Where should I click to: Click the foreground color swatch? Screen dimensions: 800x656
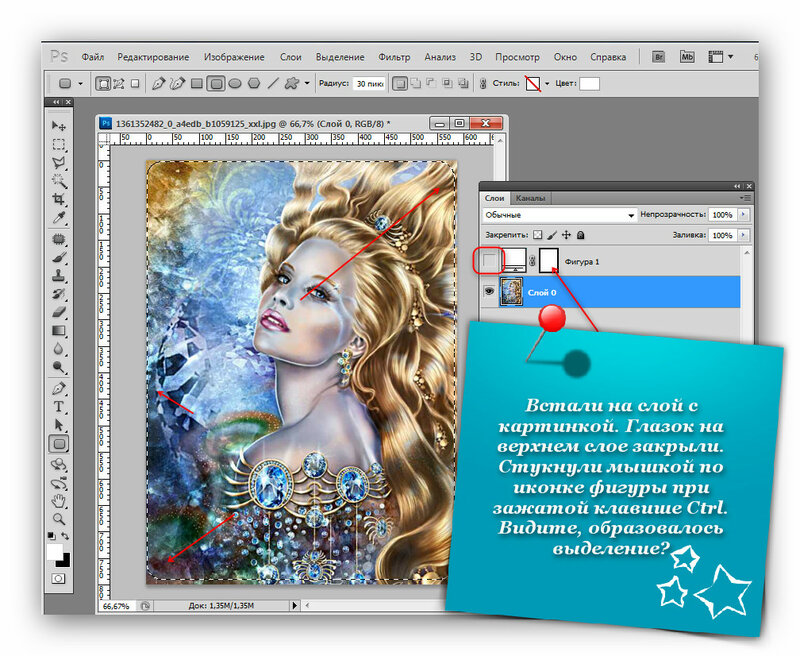[x=54, y=552]
